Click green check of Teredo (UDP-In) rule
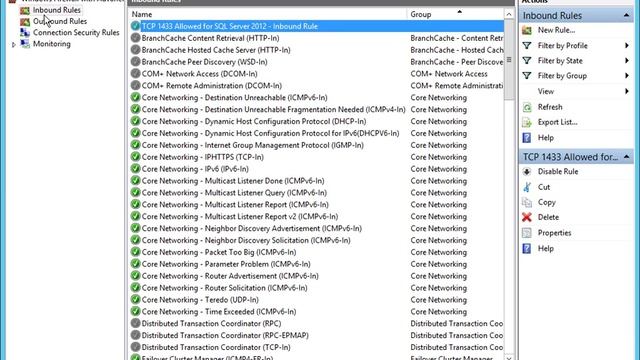Viewport: 640px width, 360px height. click(x=136, y=299)
